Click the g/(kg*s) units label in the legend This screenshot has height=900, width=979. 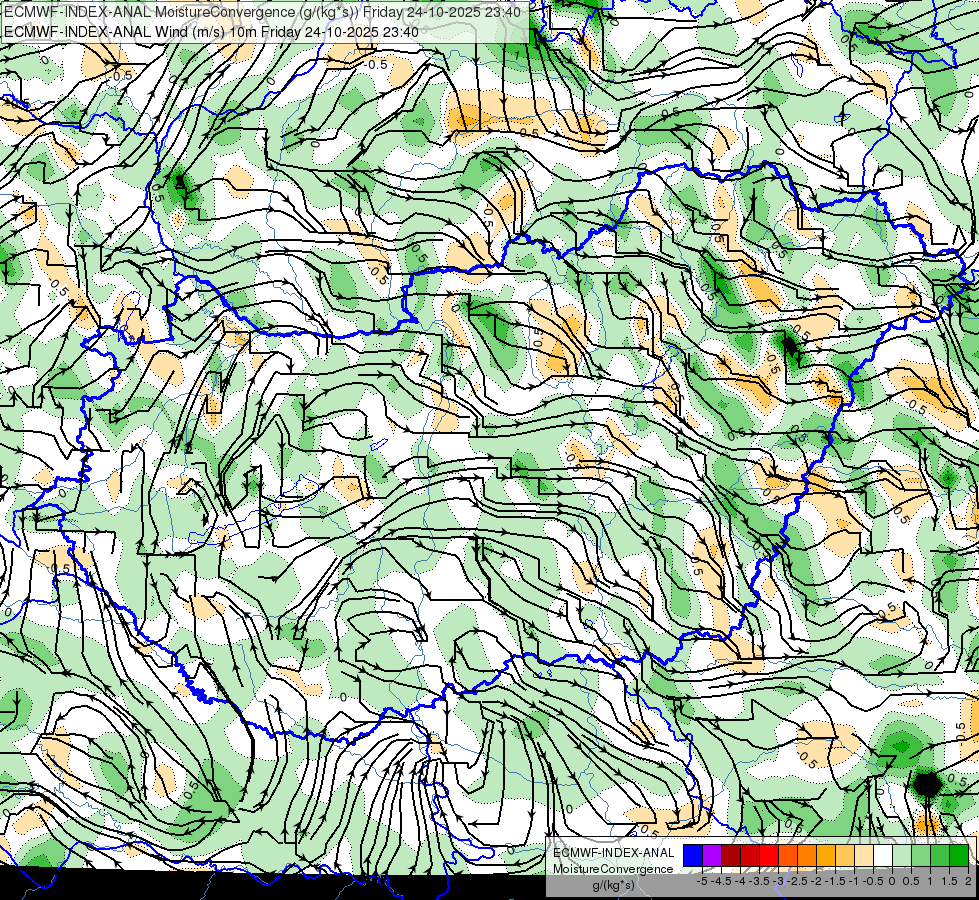coord(613,885)
